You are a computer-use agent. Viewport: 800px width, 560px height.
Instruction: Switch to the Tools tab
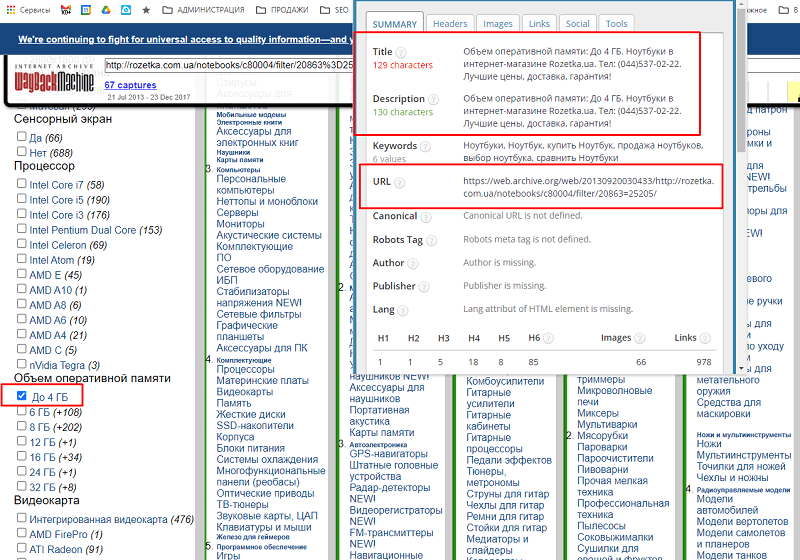click(x=616, y=23)
